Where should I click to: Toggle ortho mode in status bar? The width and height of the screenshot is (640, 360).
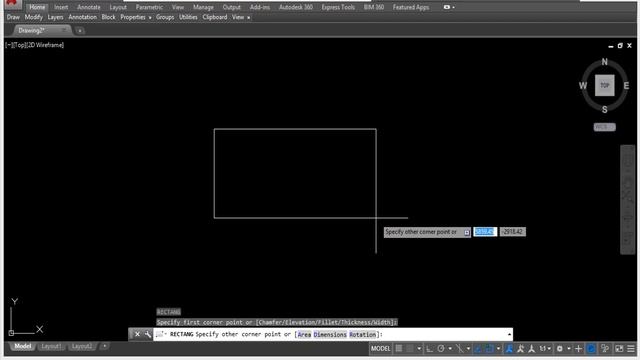[x=429, y=349]
